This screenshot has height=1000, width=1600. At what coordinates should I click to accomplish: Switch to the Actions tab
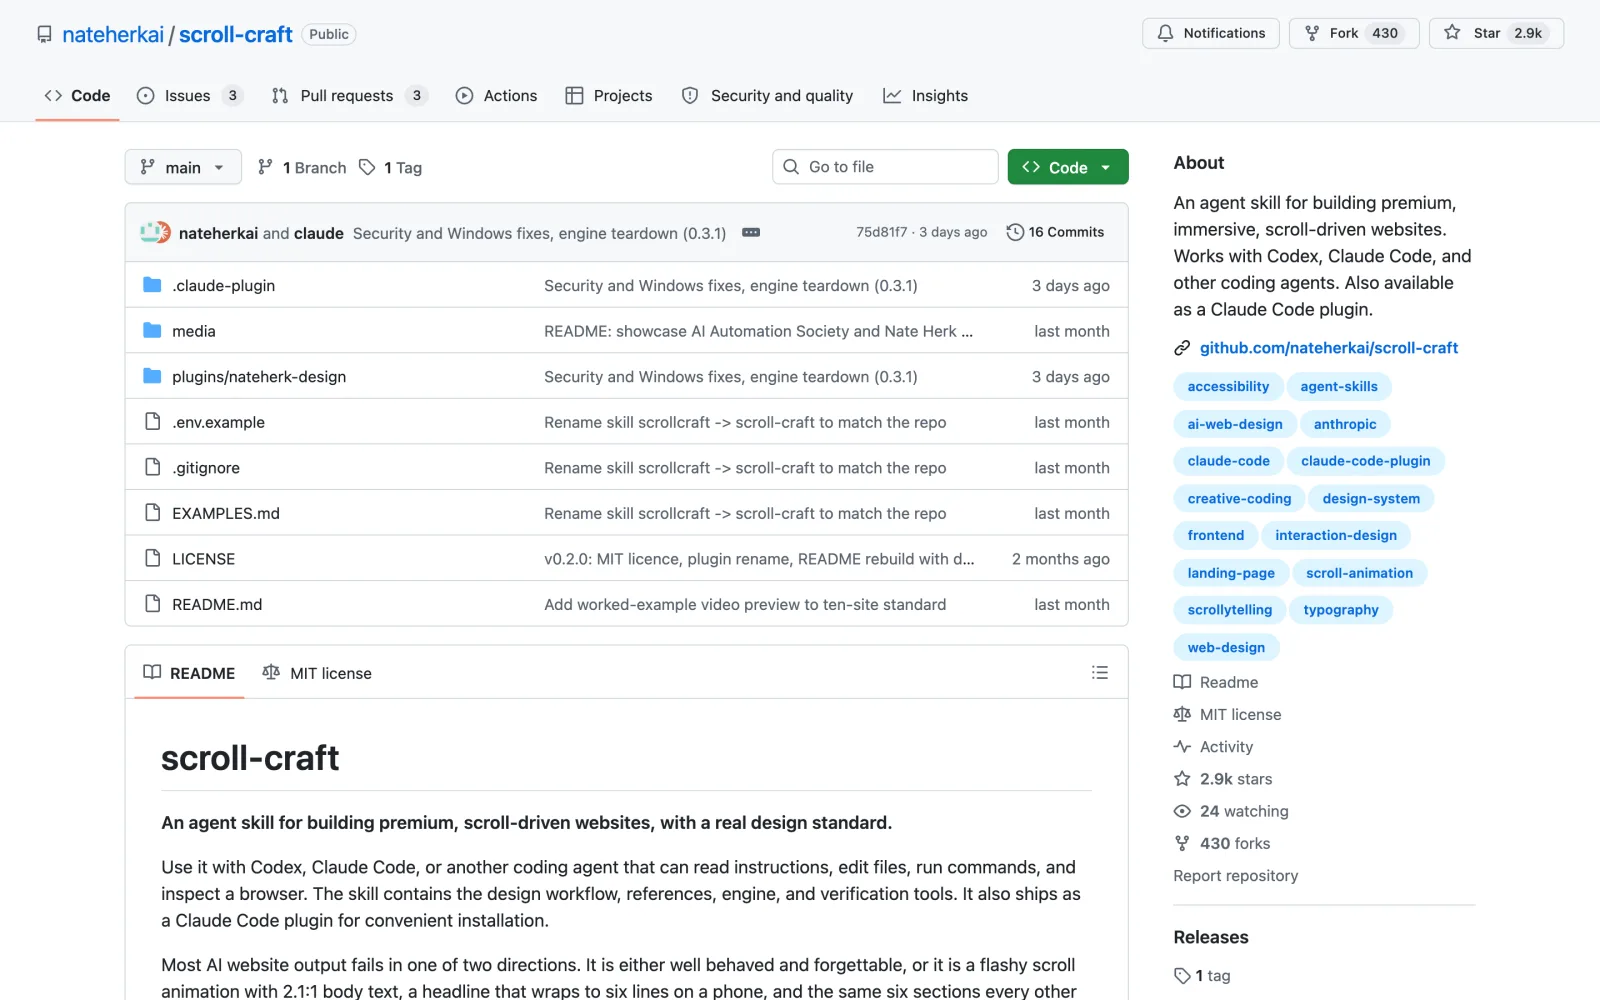point(496,96)
